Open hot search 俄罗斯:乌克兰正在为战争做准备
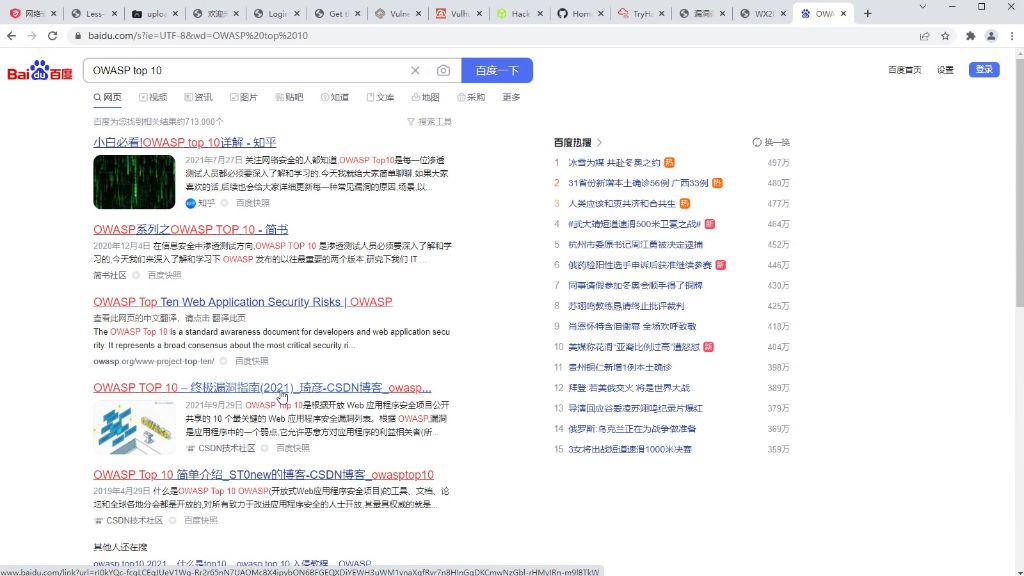 point(632,429)
